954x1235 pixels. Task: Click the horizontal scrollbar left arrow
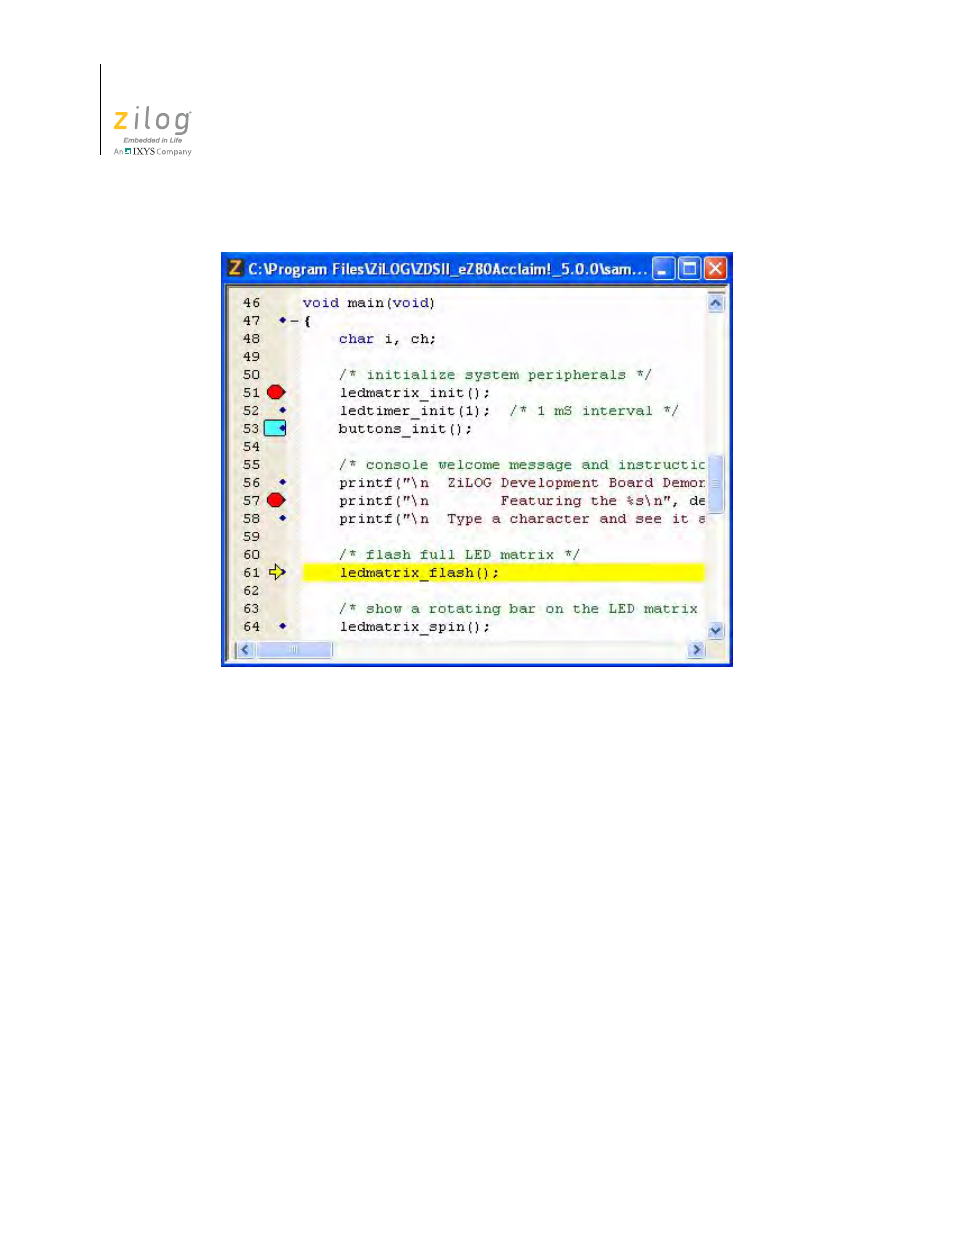(x=245, y=650)
